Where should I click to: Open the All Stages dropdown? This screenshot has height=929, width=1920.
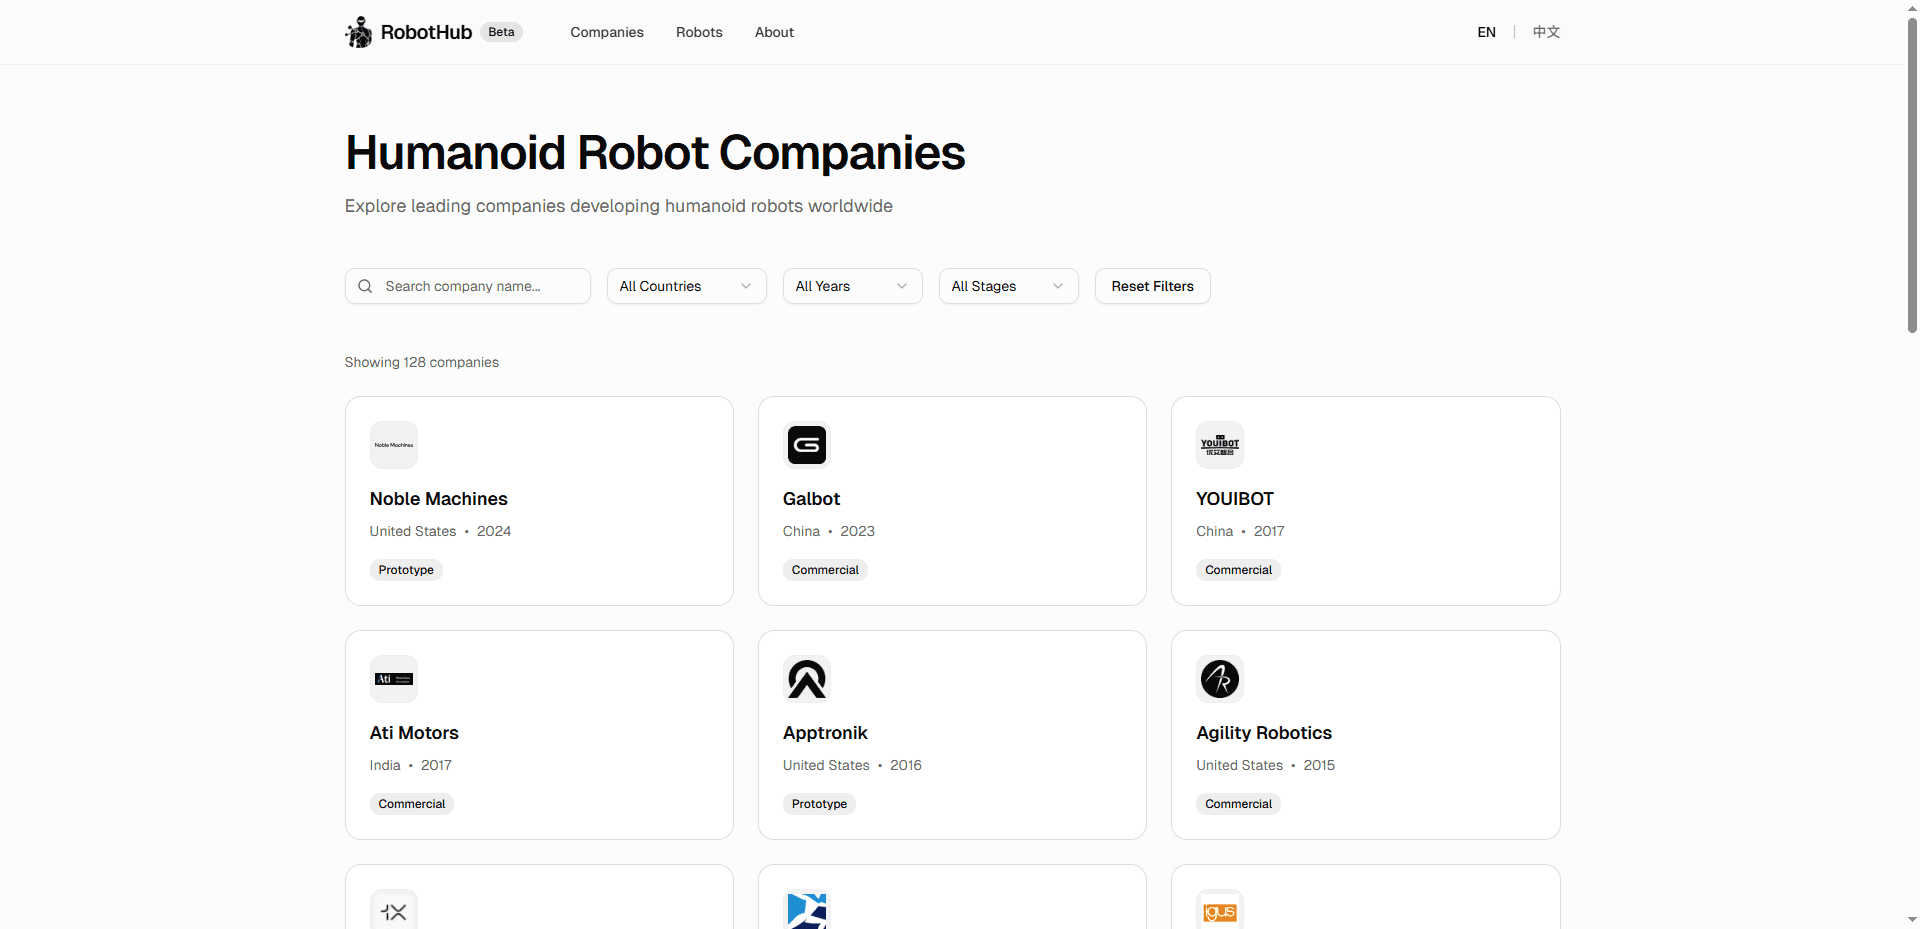pyautogui.click(x=1007, y=286)
